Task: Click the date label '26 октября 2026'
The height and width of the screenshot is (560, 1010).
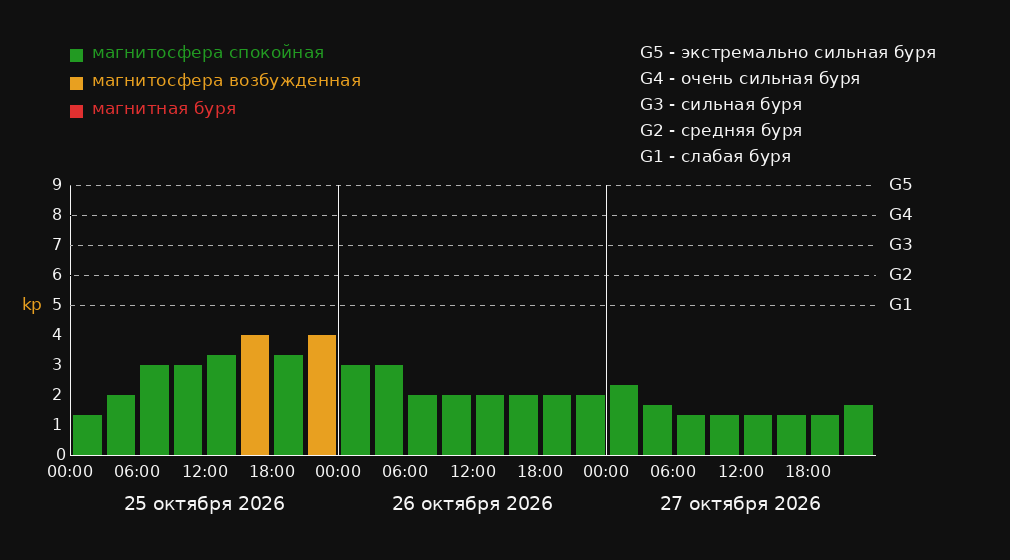Action: (472, 504)
